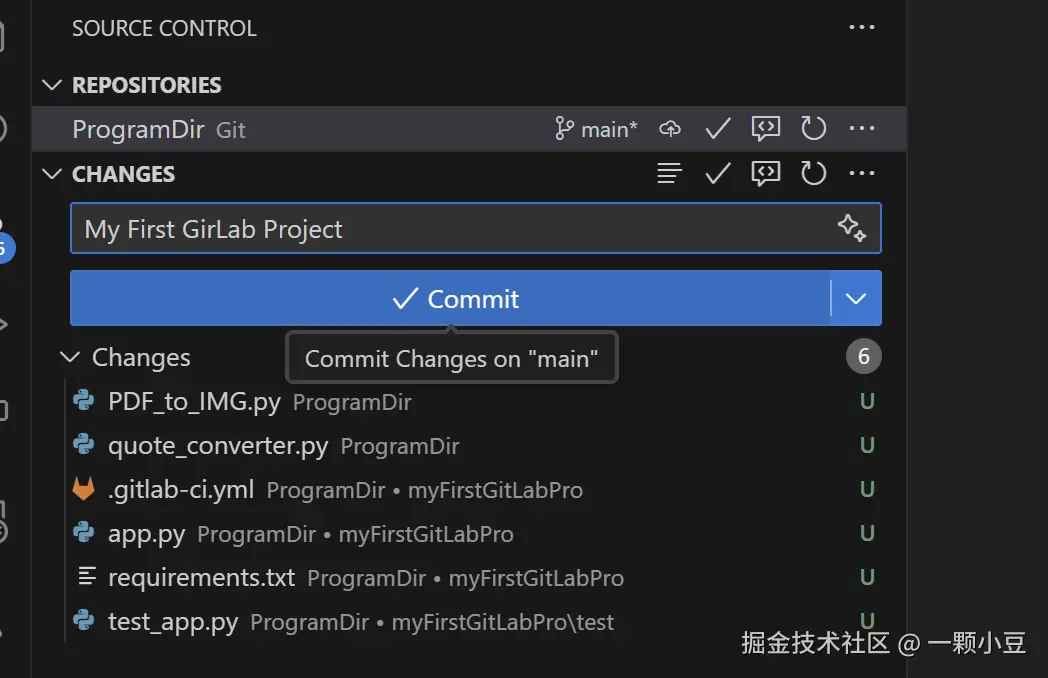The image size is (1048, 678).
Task: Open the view as tree/list icon in Changes header
Action: pyautogui.click(x=670, y=174)
